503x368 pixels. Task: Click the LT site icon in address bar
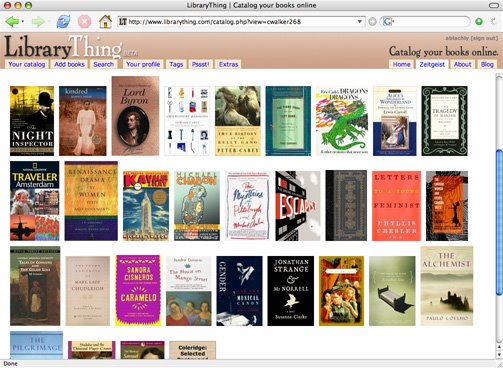(123, 22)
